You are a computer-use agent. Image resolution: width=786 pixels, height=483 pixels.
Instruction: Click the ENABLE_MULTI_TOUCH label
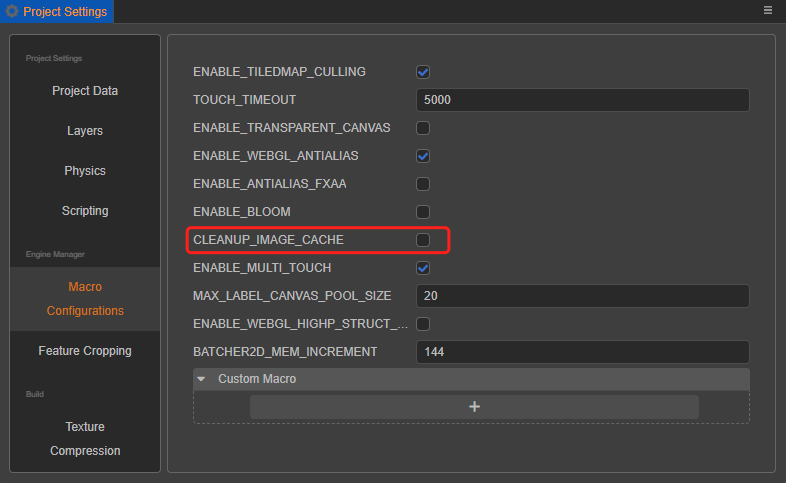262,268
